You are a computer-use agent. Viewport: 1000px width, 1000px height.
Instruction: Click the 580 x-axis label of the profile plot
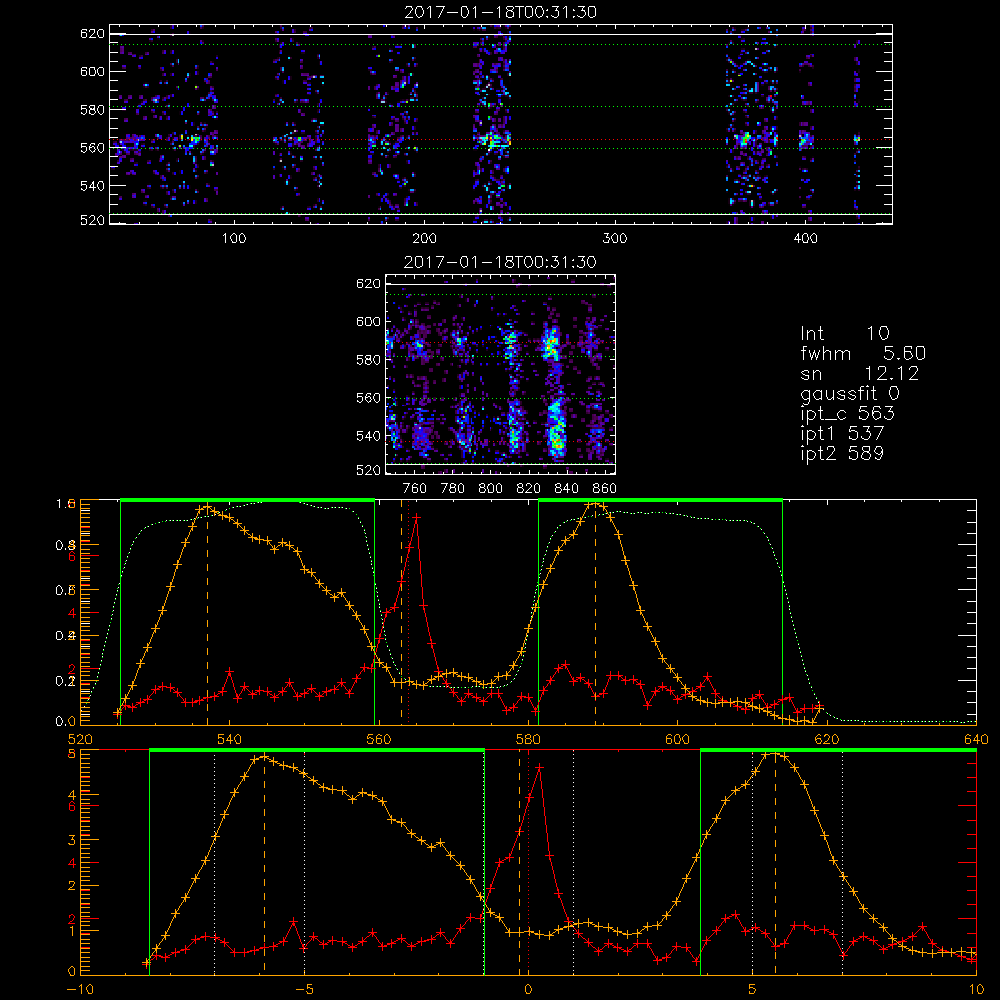point(528,739)
